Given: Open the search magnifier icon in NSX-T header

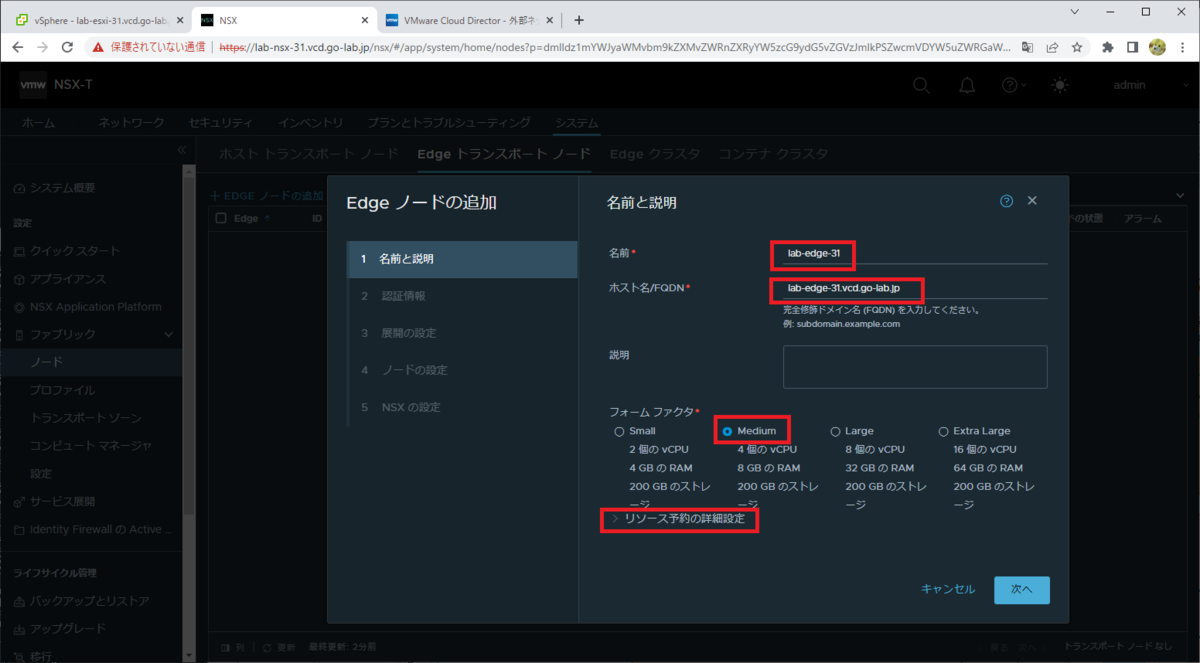Looking at the screenshot, I should (922, 86).
